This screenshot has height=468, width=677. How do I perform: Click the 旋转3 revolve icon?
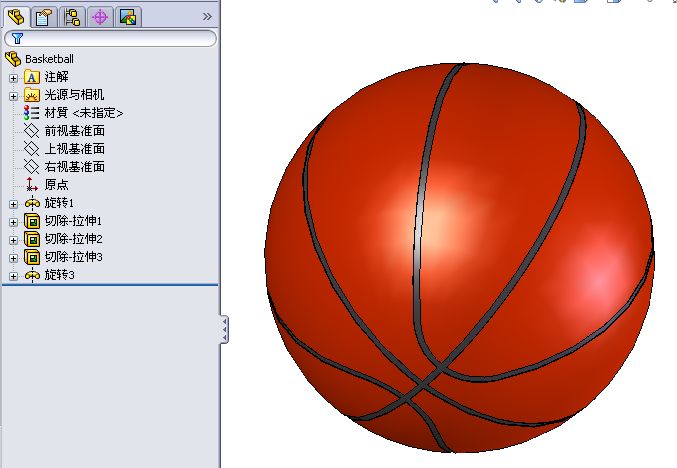pyautogui.click(x=32, y=275)
